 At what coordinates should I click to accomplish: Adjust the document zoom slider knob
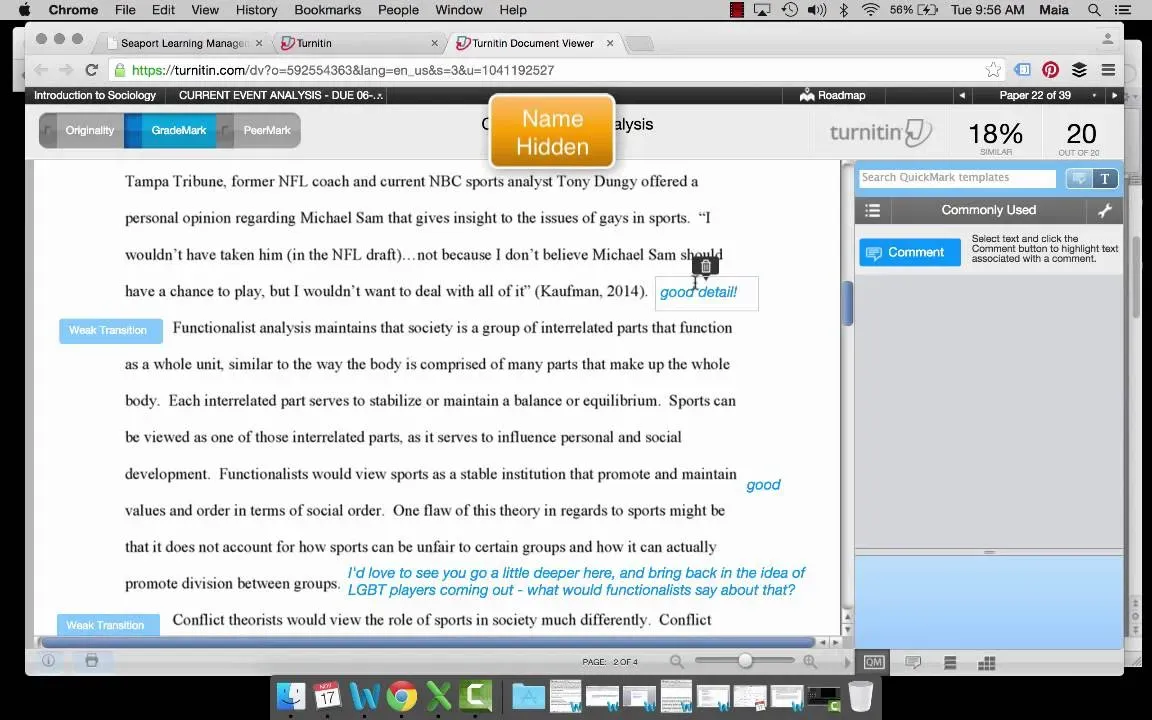point(745,661)
